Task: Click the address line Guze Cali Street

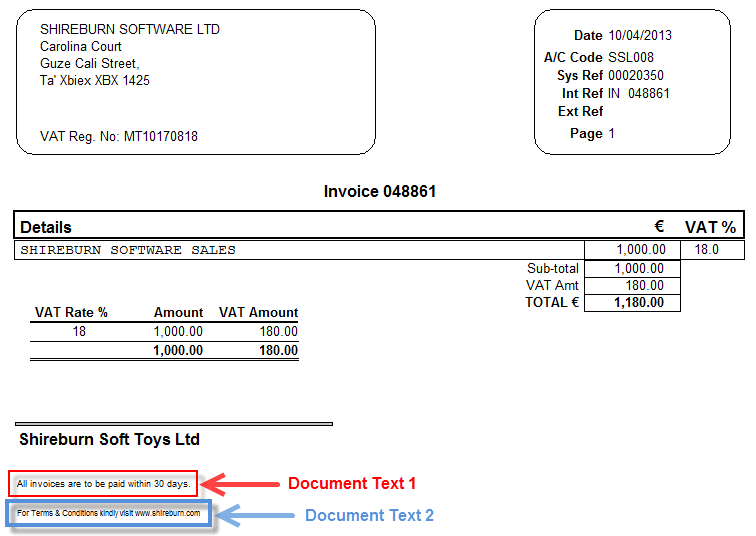Action: click(90, 64)
